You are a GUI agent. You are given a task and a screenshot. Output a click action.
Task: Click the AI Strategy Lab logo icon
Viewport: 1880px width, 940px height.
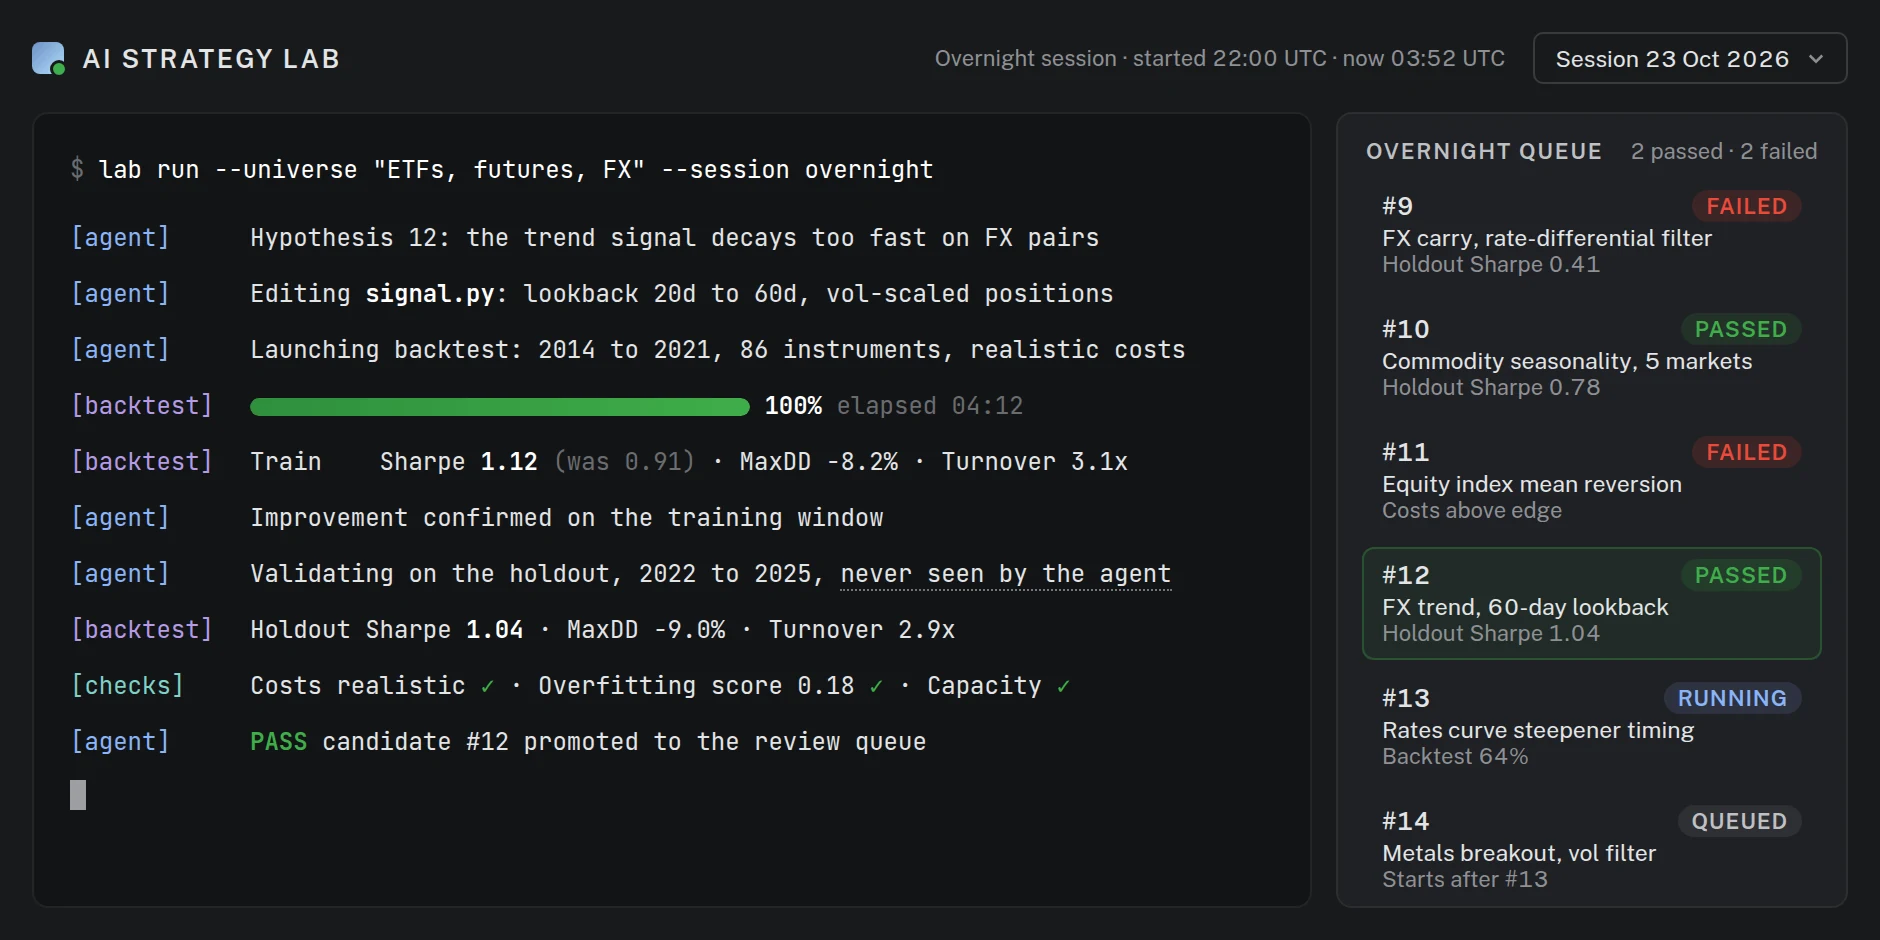[x=48, y=58]
